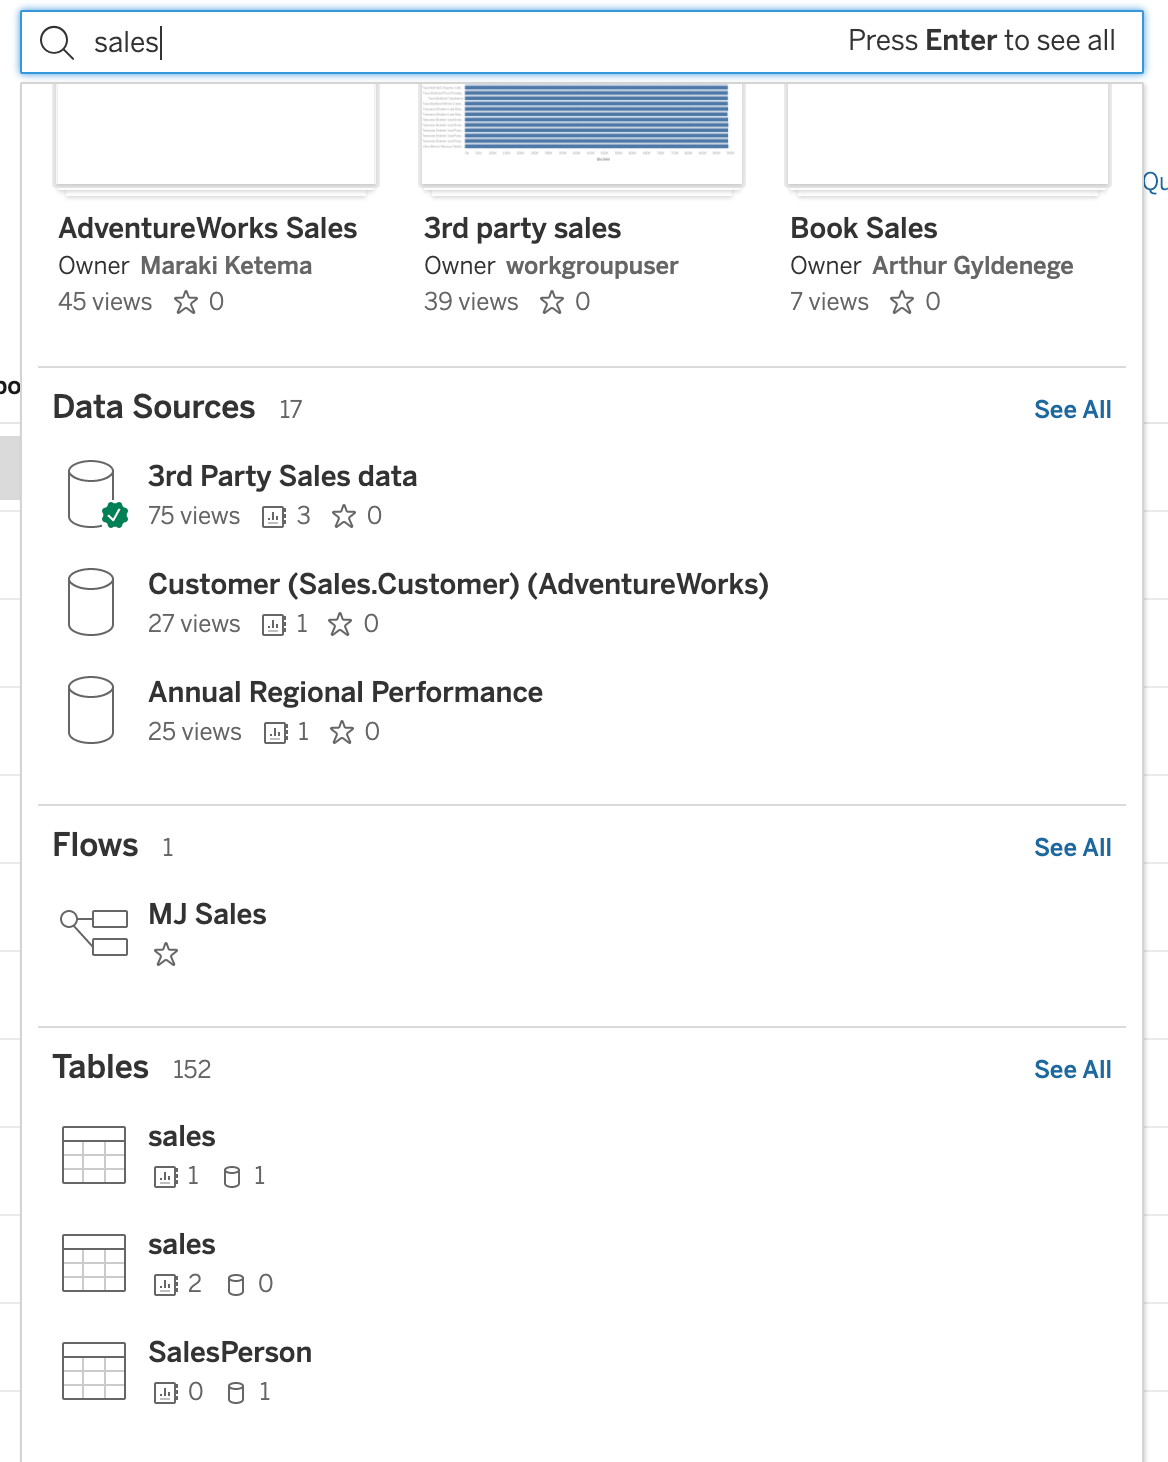Click the Annual Regional Performance title
The image size is (1168, 1462).
pyautogui.click(x=345, y=692)
